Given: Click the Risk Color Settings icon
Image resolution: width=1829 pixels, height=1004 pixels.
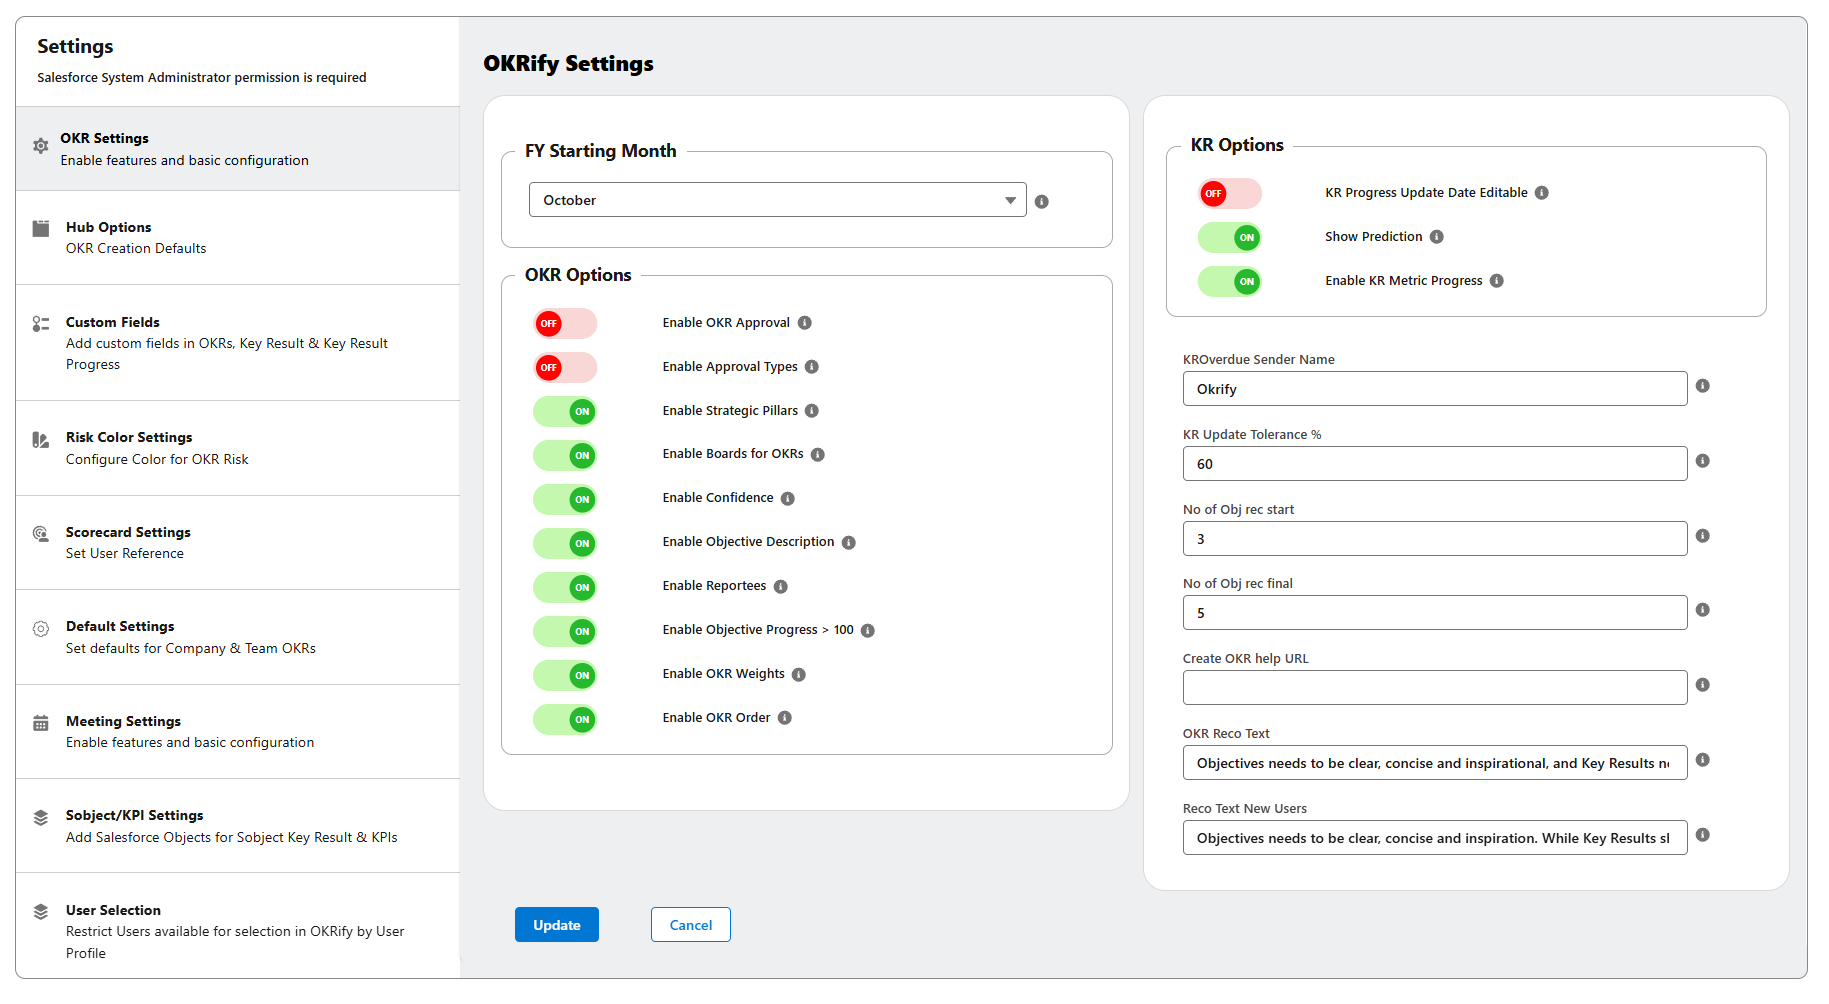Looking at the screenshot, I should point(41,440).
